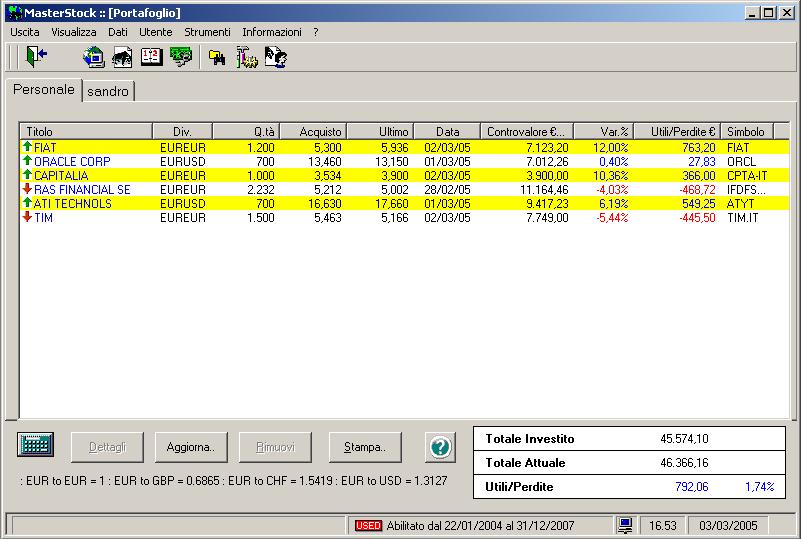Click the user documents toolbar icon

pos(276,57)
